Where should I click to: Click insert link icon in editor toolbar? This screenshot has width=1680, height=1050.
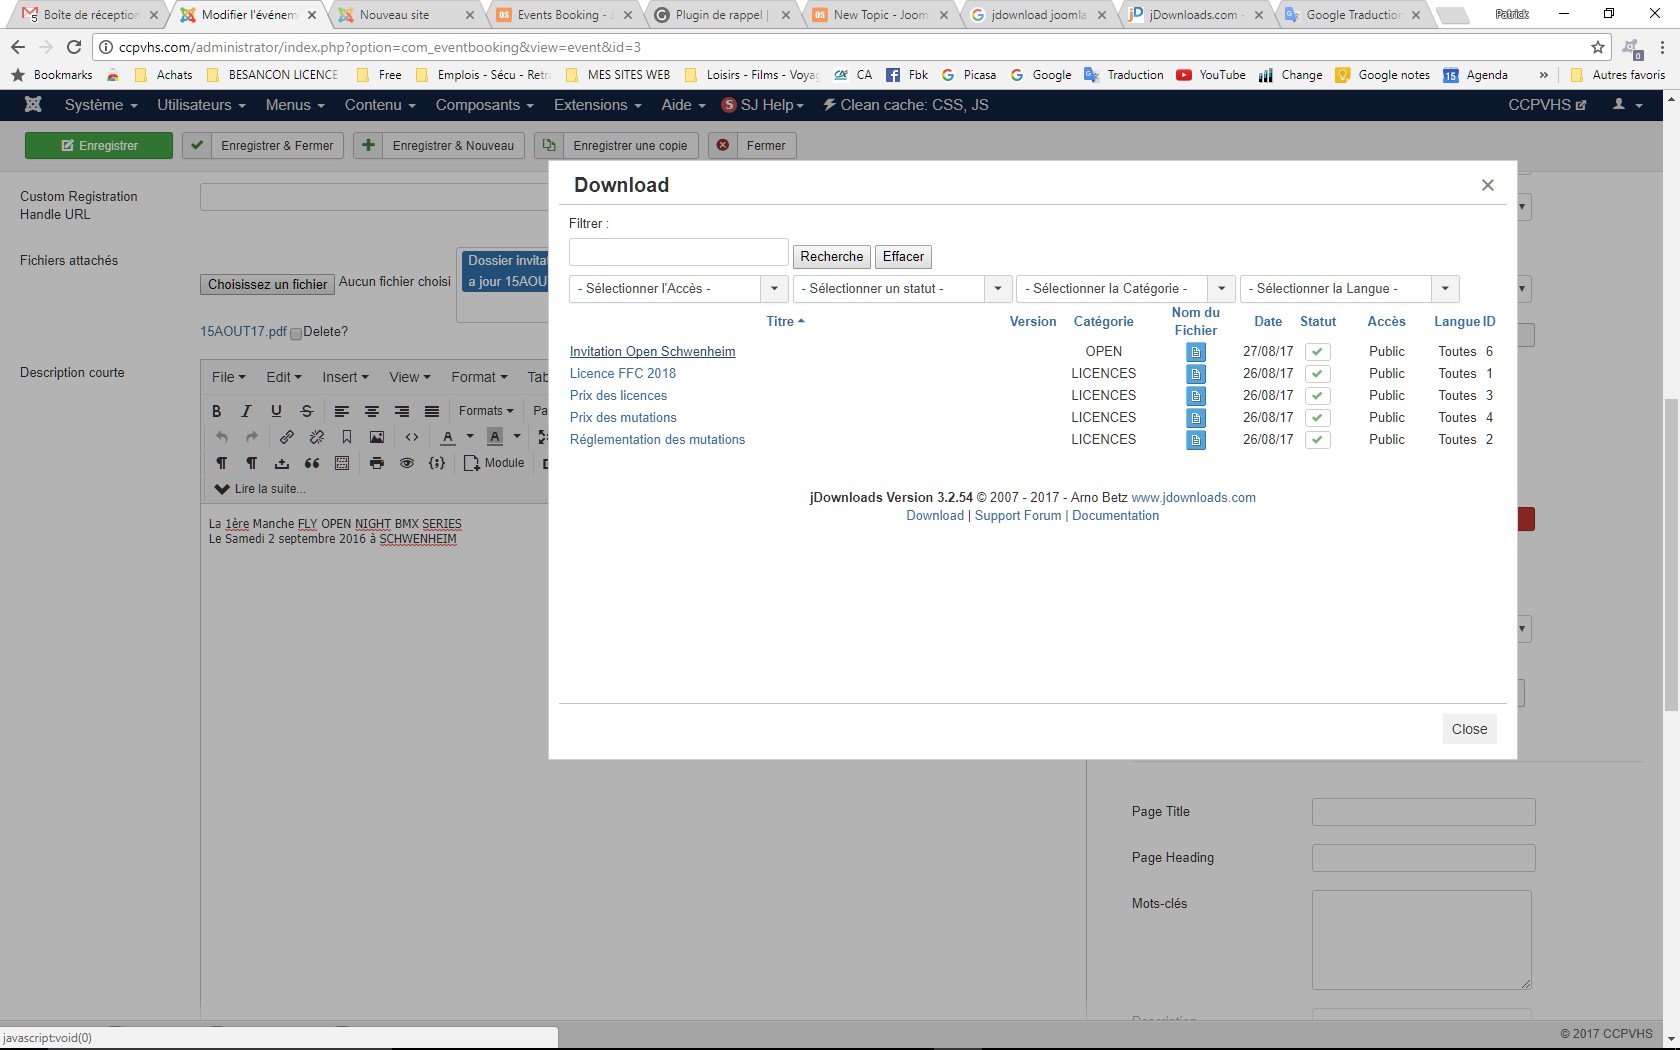pos(287,437)
